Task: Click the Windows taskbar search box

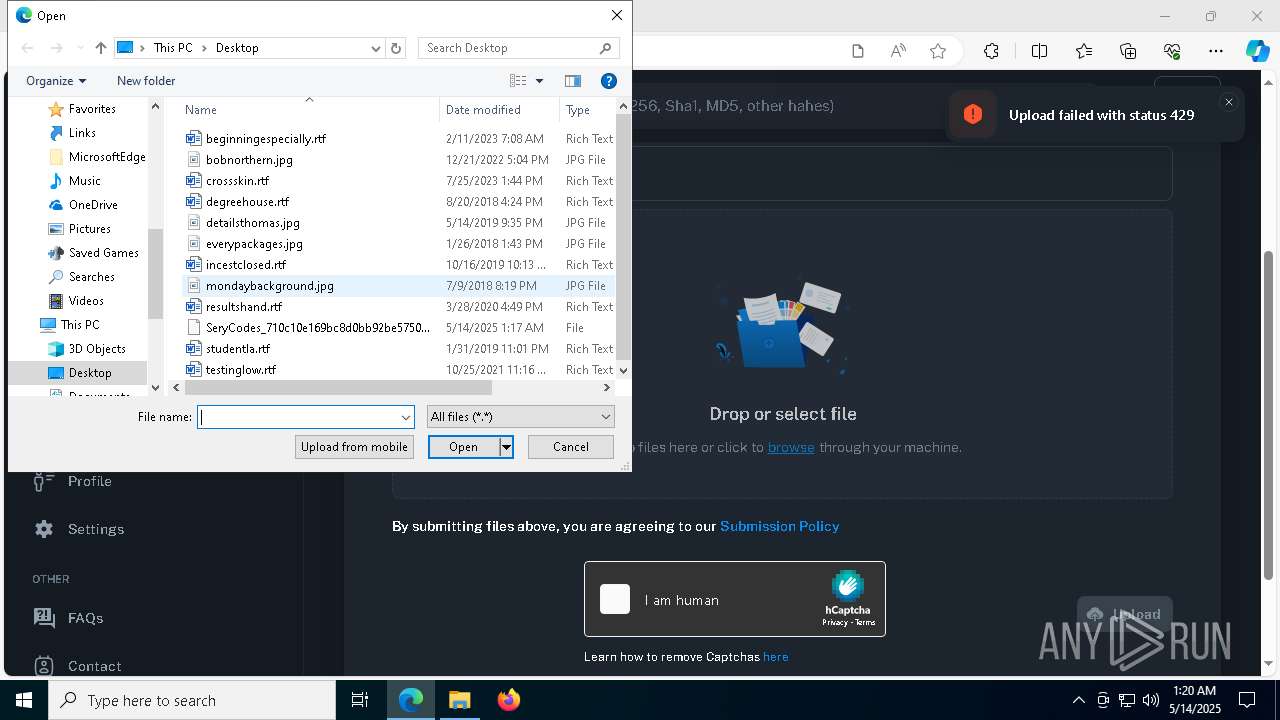Action: tap(192, 700)
